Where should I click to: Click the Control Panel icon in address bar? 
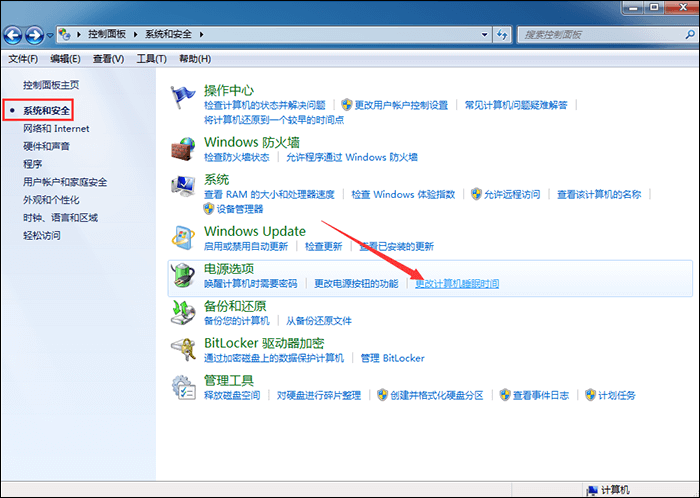coord(65,34)
